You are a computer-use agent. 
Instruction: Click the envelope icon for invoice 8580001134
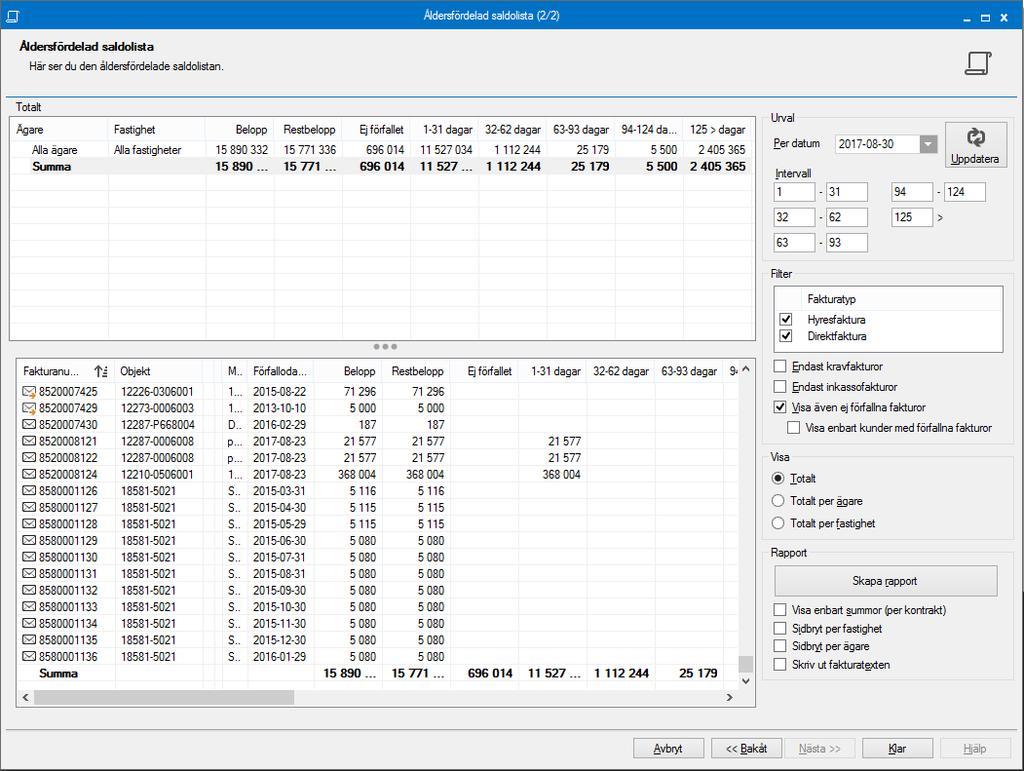(29, 623)
